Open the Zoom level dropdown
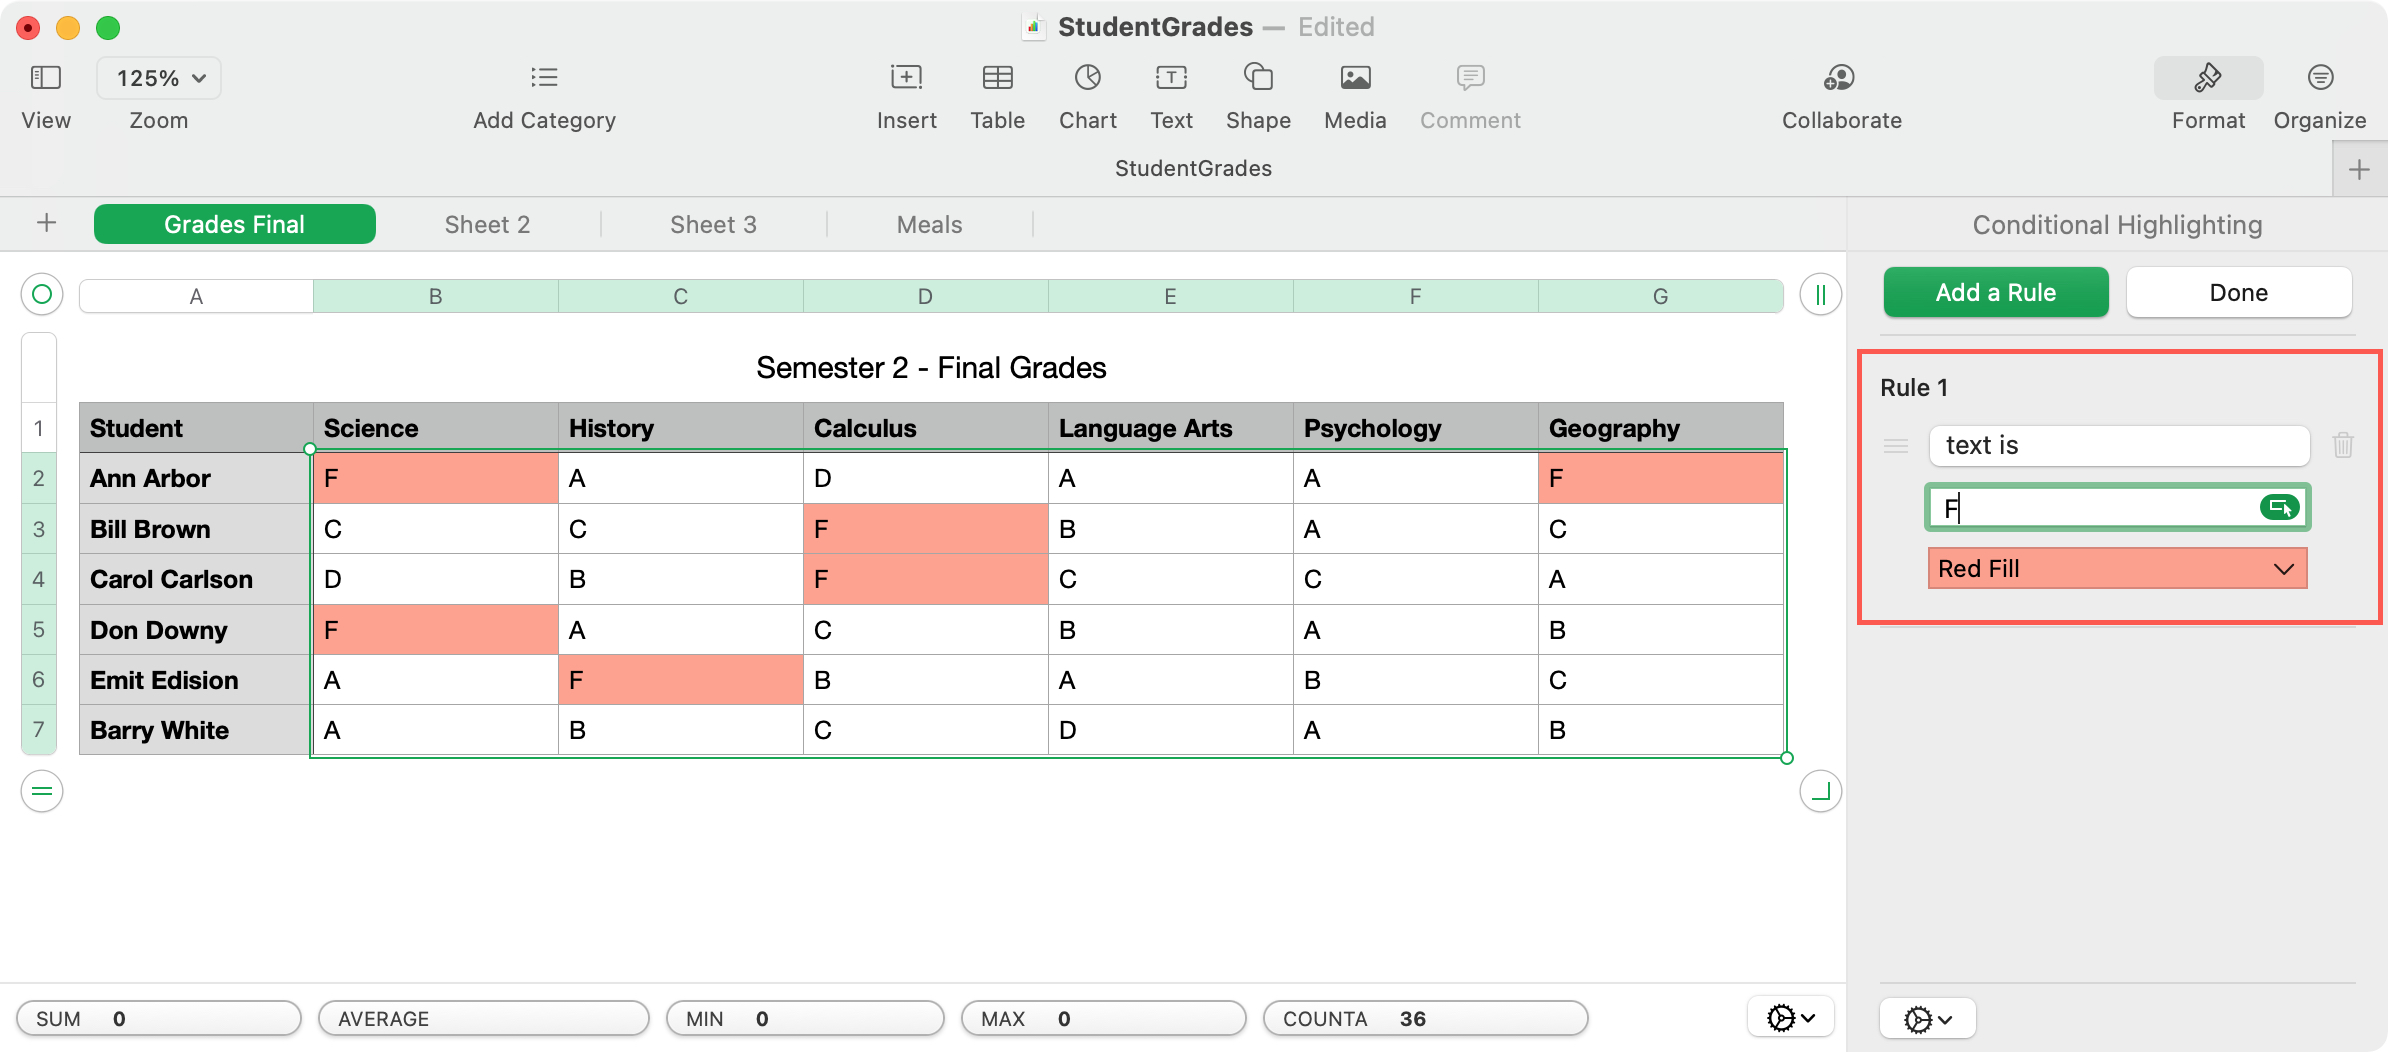 coord(158,77)
